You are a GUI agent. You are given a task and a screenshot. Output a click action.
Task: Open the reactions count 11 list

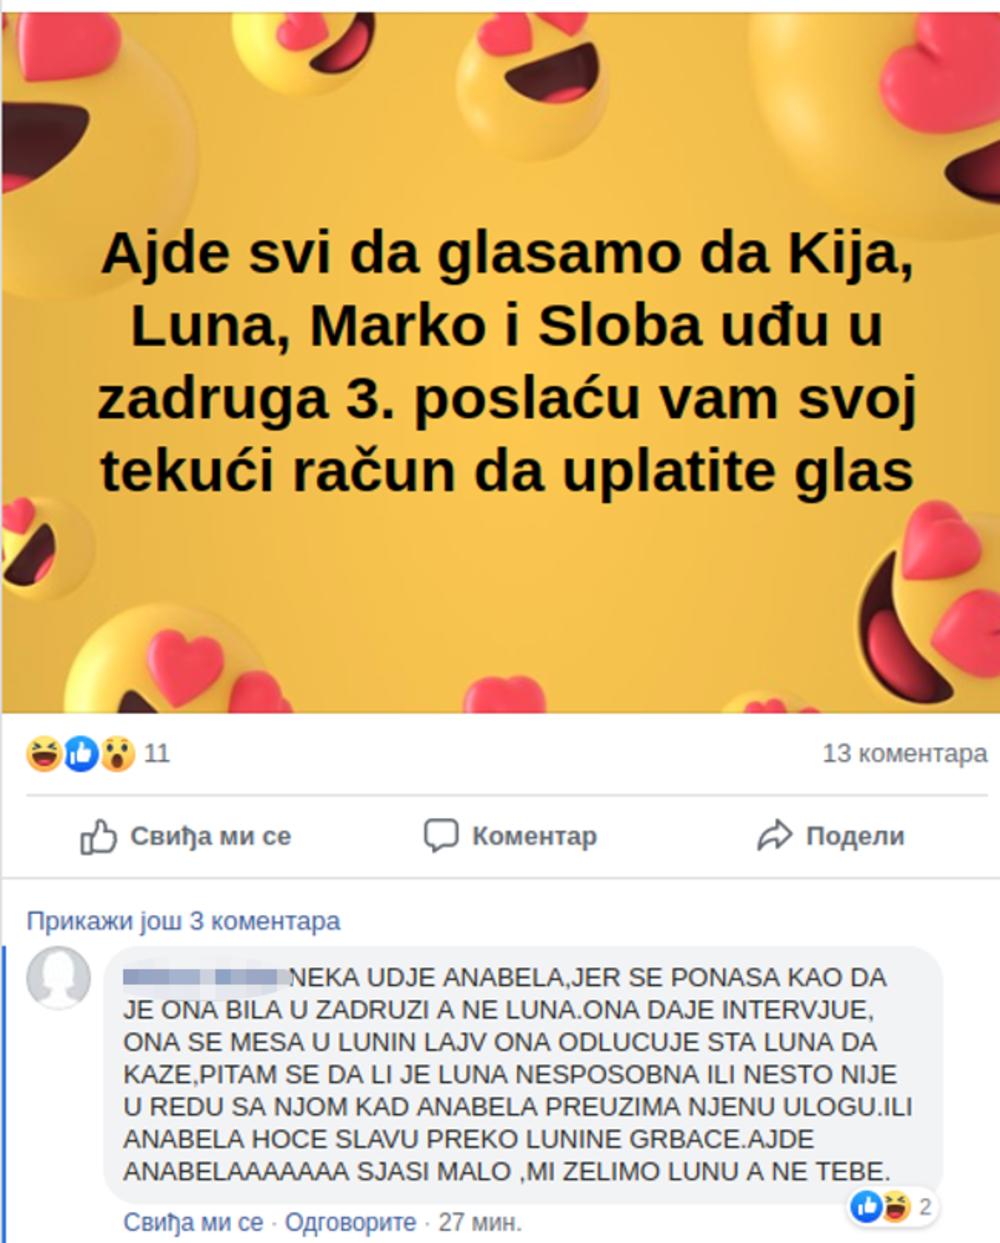coord(157,753)
